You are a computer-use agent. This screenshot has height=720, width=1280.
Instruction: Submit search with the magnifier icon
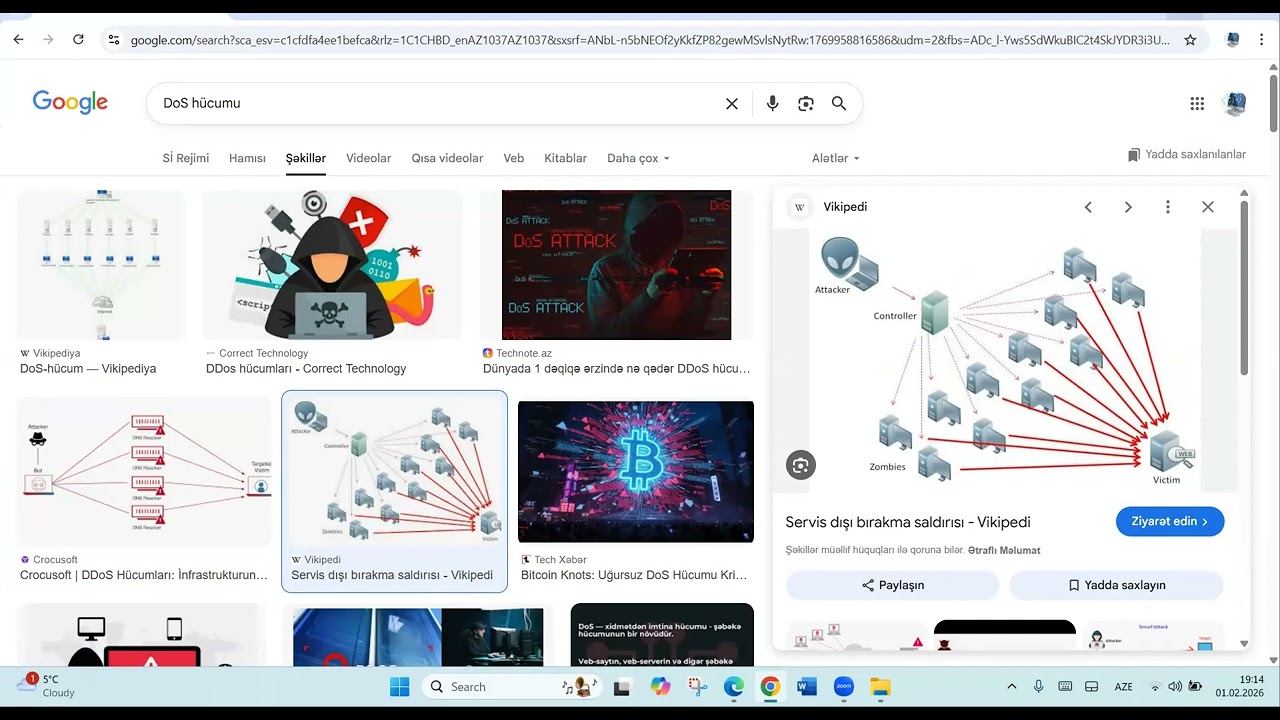[839, 103]
